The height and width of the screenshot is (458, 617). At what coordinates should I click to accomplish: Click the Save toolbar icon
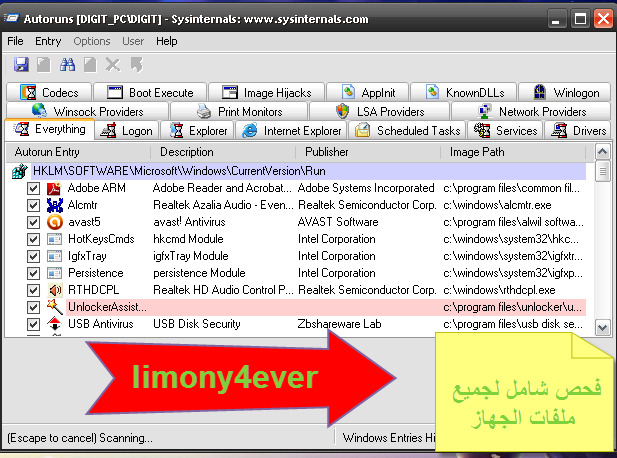pyautogui.click(x=21, y=65)
